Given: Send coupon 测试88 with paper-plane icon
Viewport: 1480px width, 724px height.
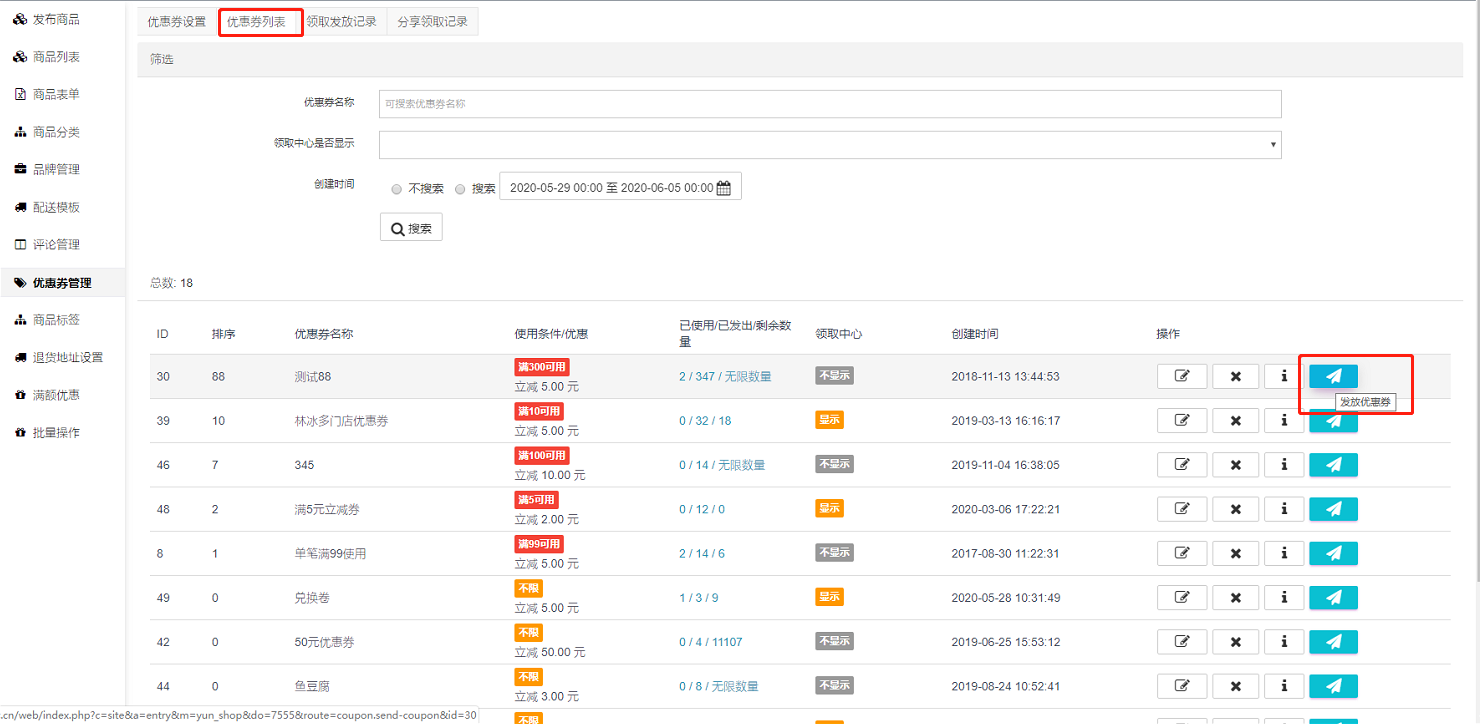Looking at the screenshot, I should (1333, 376).
